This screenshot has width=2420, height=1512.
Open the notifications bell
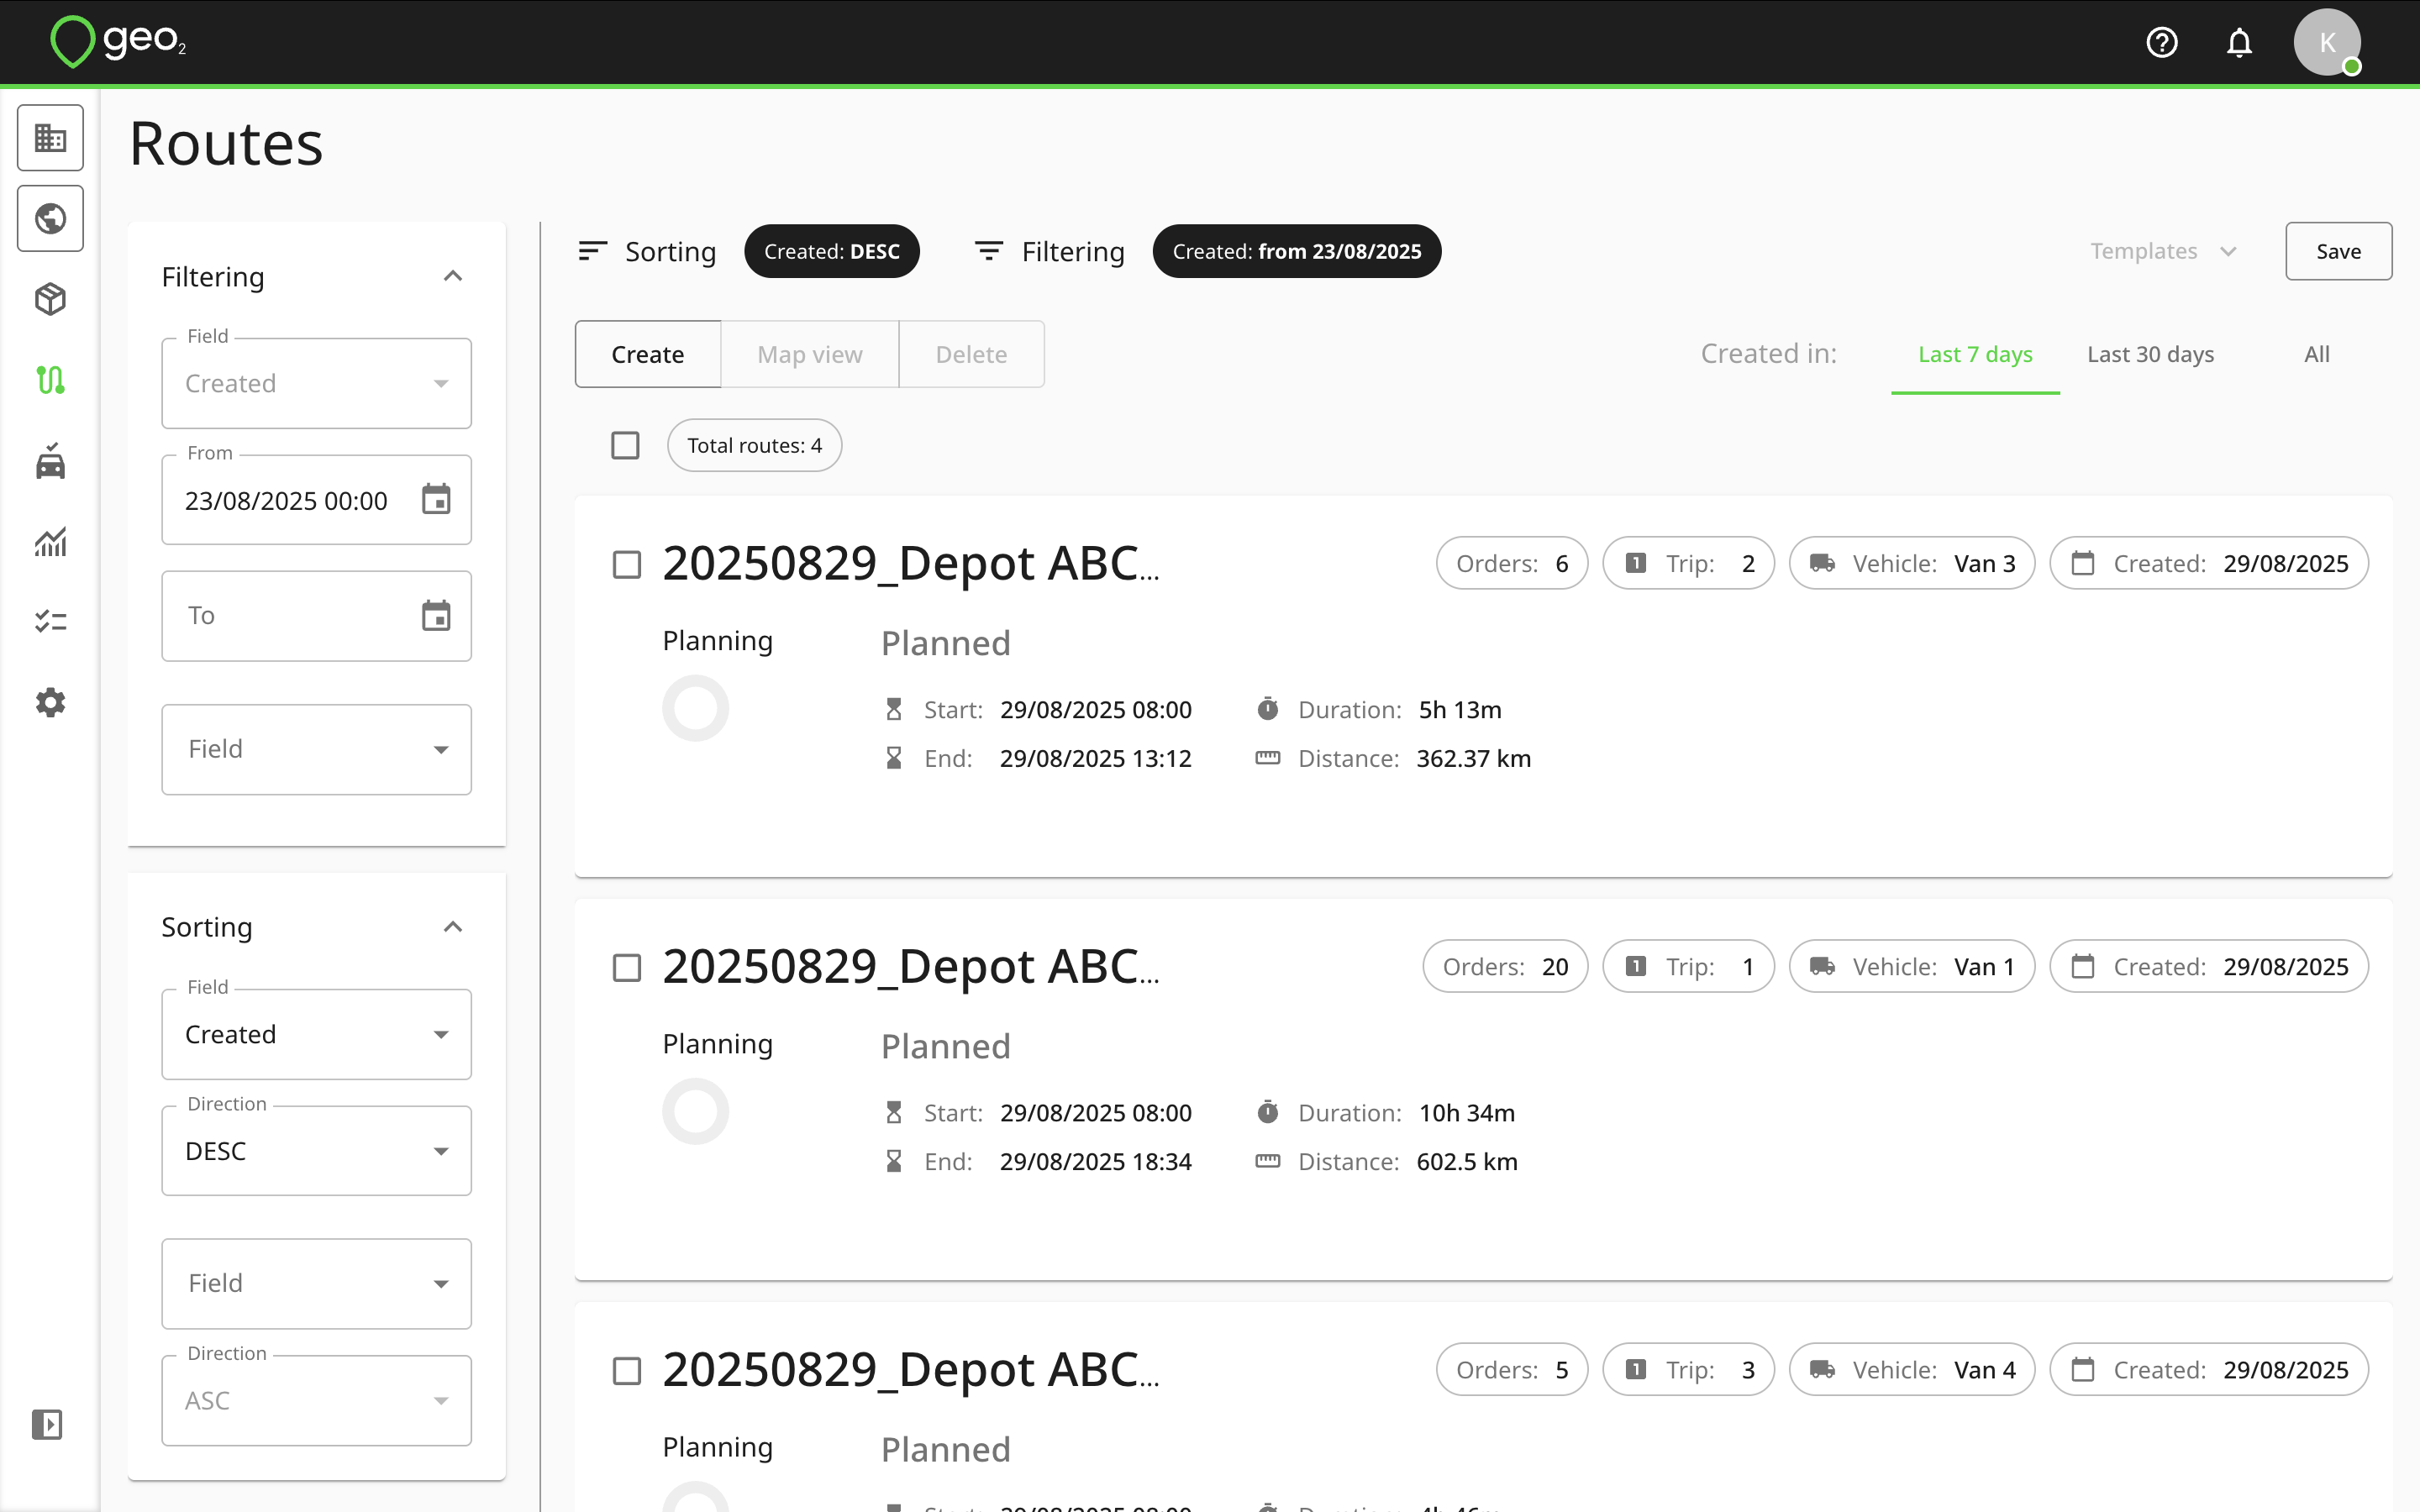coord(2239,43)
